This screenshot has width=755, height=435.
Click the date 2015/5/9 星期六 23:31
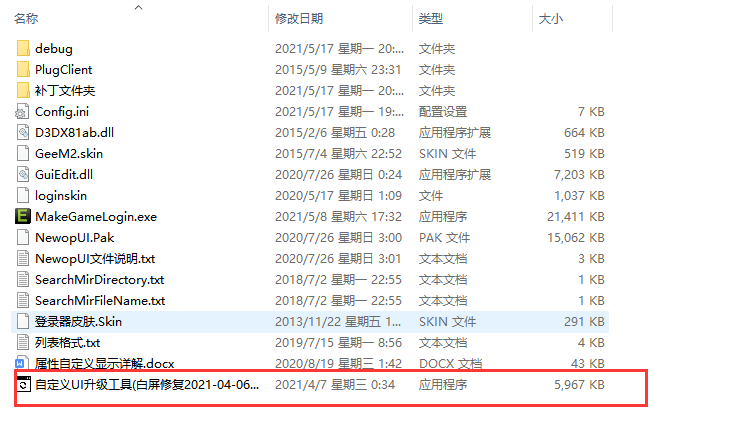[338, 70]
